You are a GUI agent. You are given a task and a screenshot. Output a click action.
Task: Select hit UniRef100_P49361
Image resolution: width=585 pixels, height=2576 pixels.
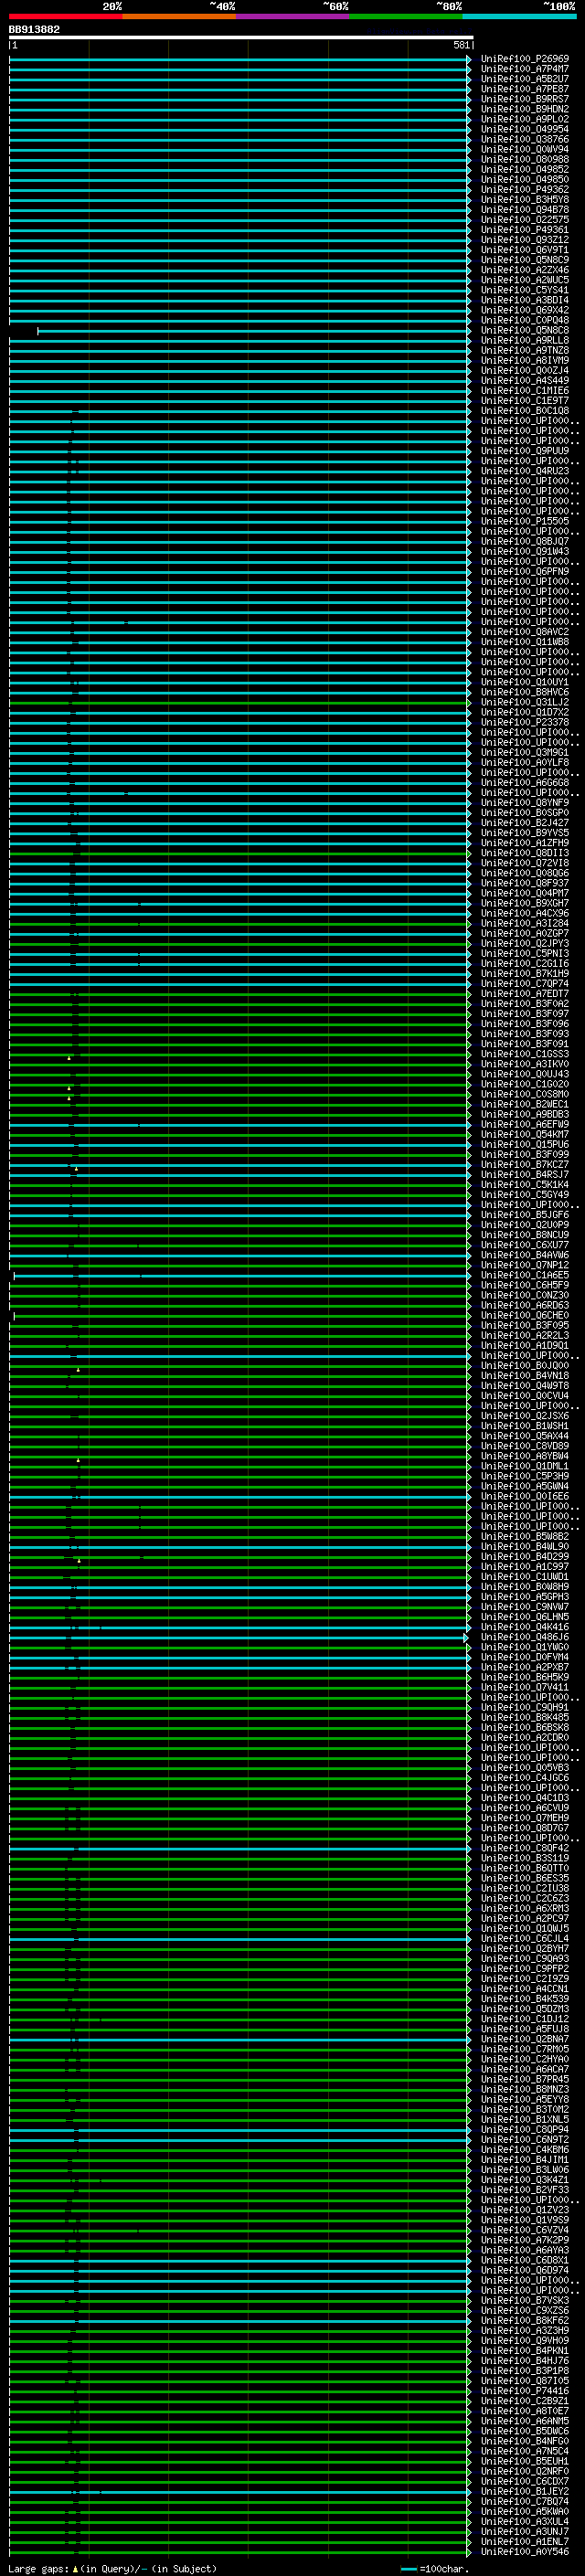(x=524, y=230)
